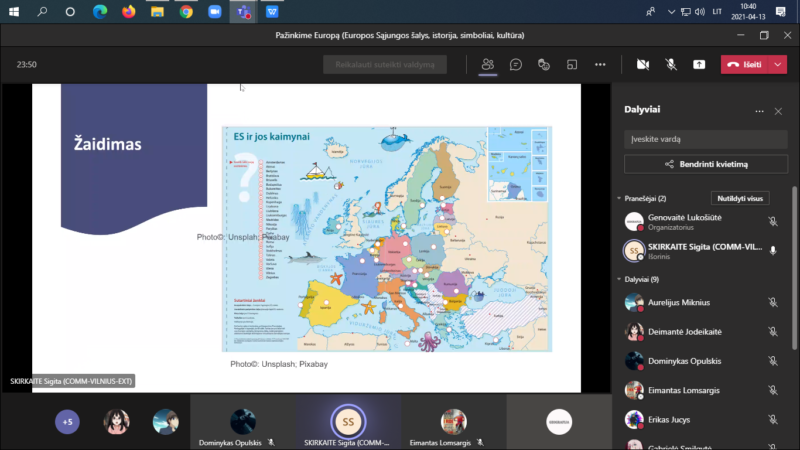This screenshot has height=450, width=800.
Task: Toggle mute for Genovaitė Lukošiūtė
Action: tap(773, 222)
